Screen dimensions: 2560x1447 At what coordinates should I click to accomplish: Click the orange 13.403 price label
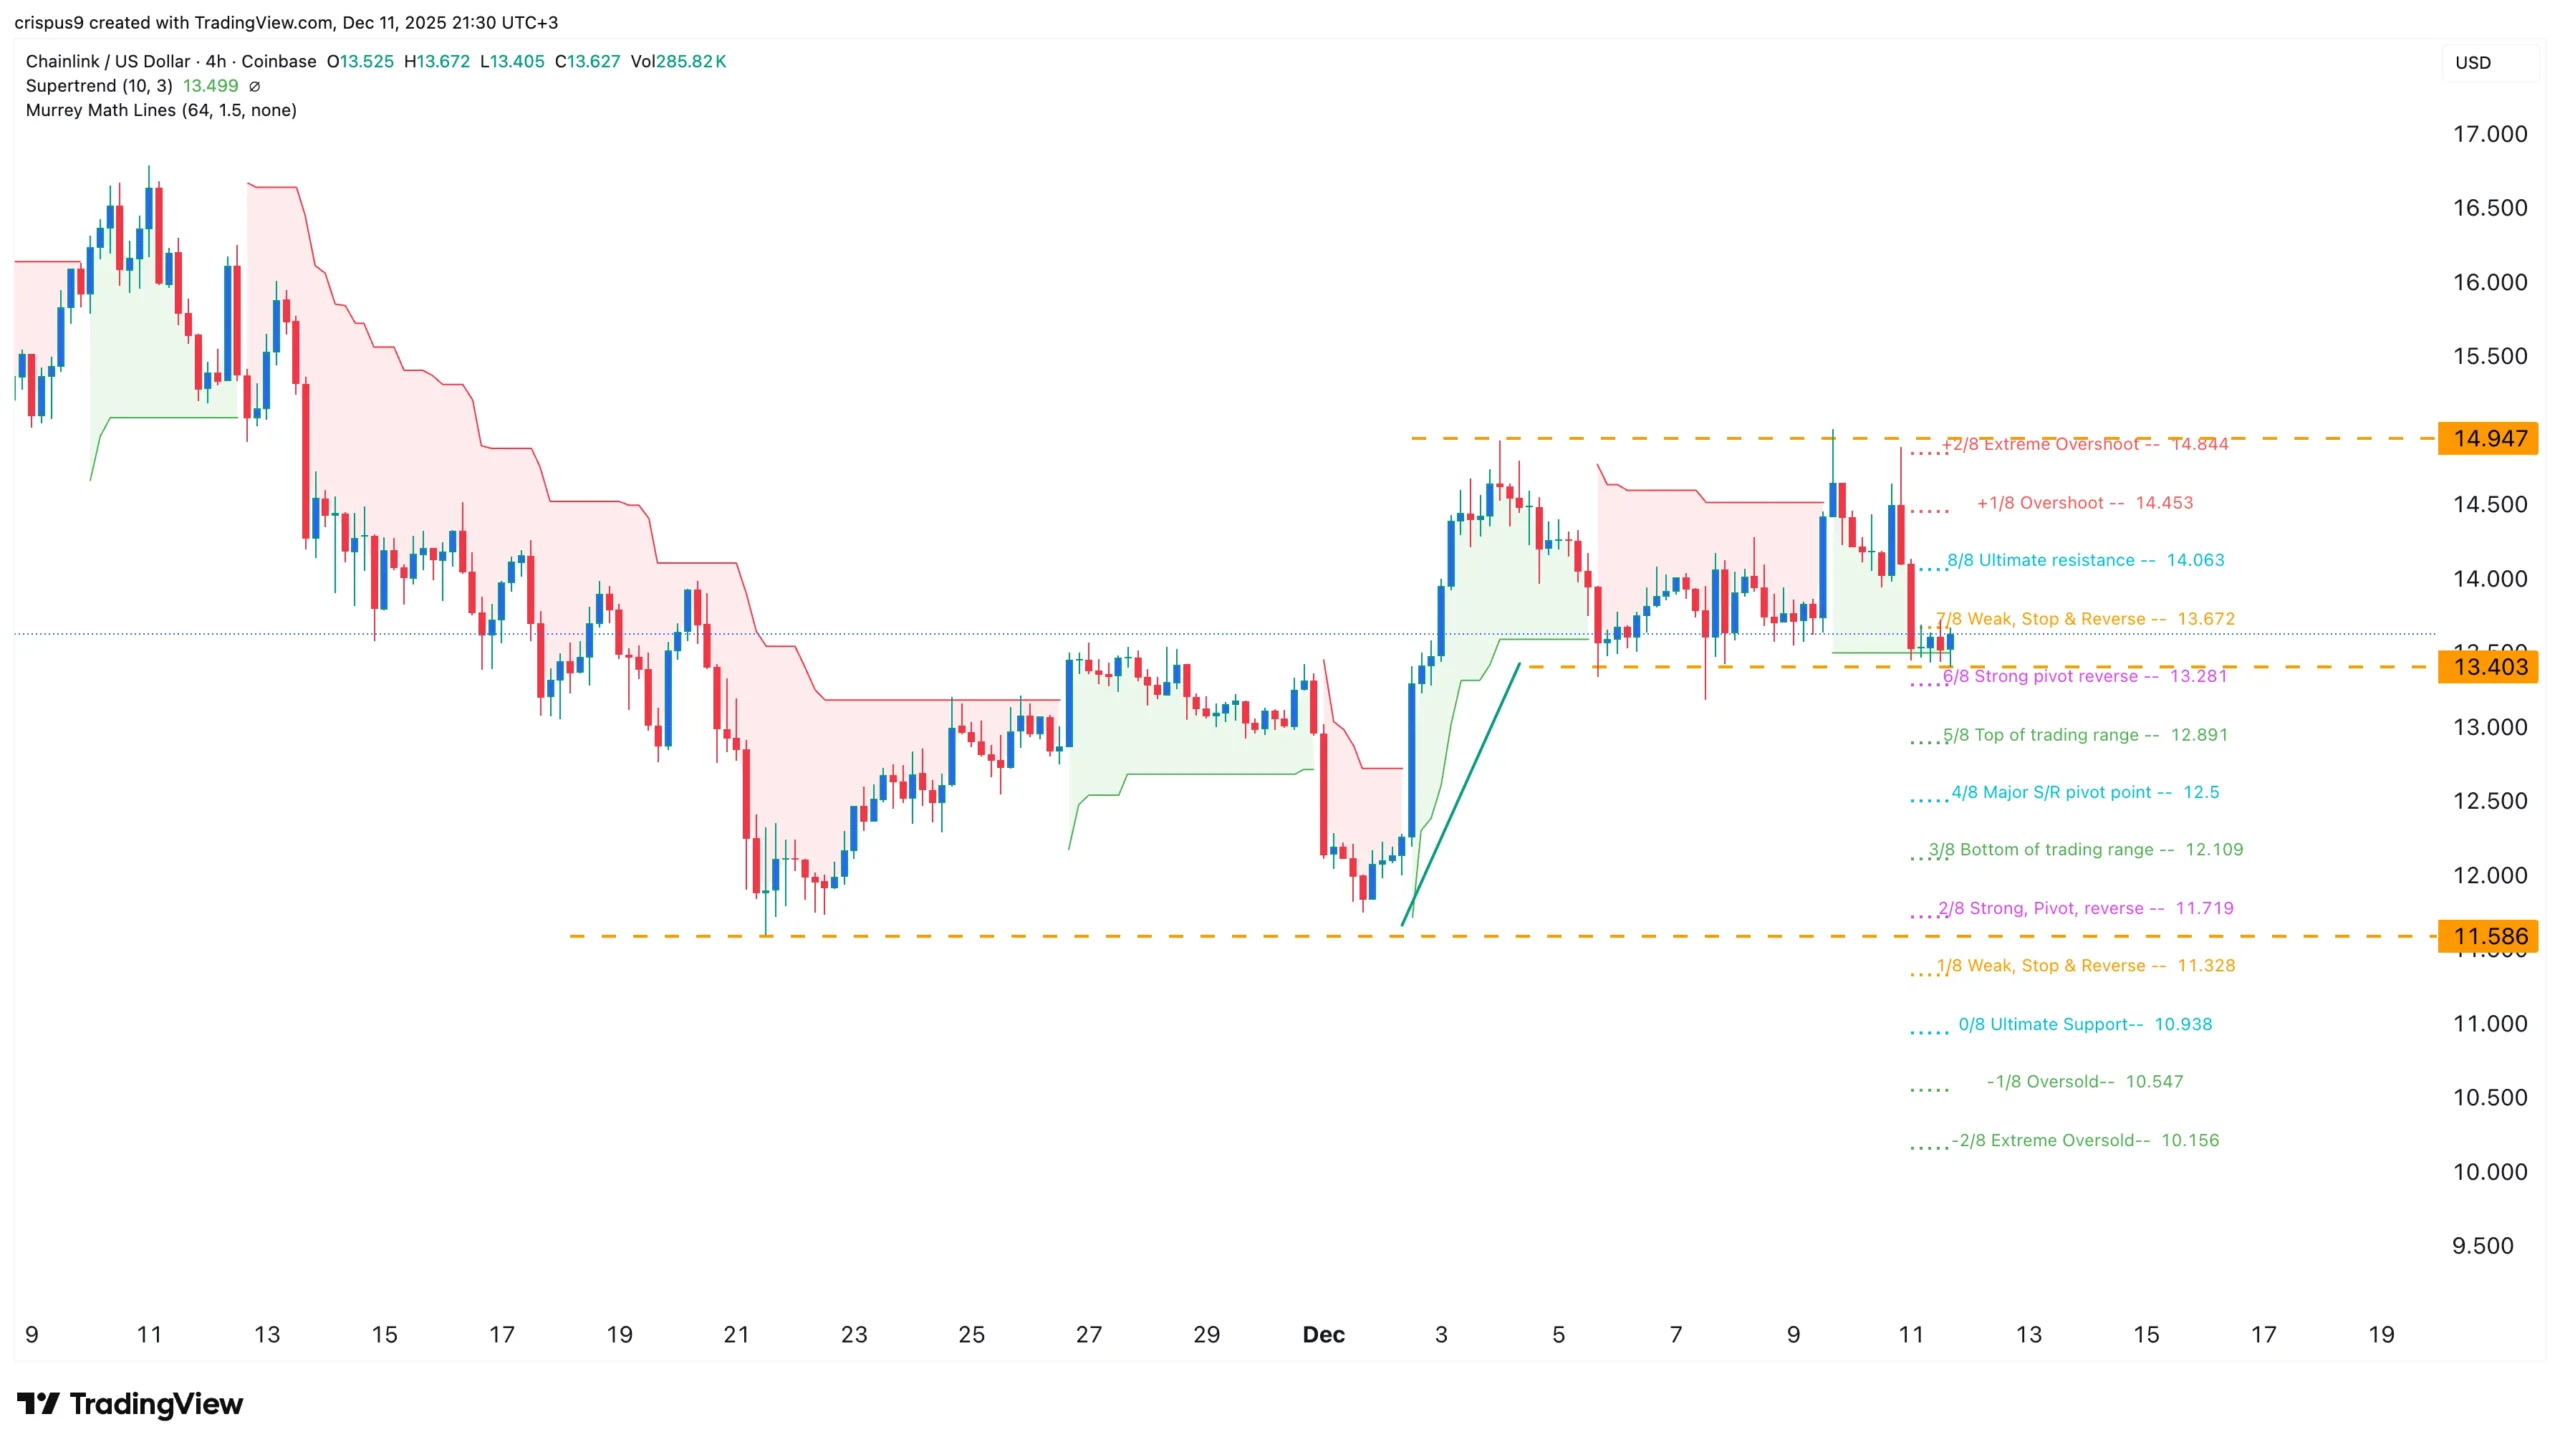[x=2488, y=667]
